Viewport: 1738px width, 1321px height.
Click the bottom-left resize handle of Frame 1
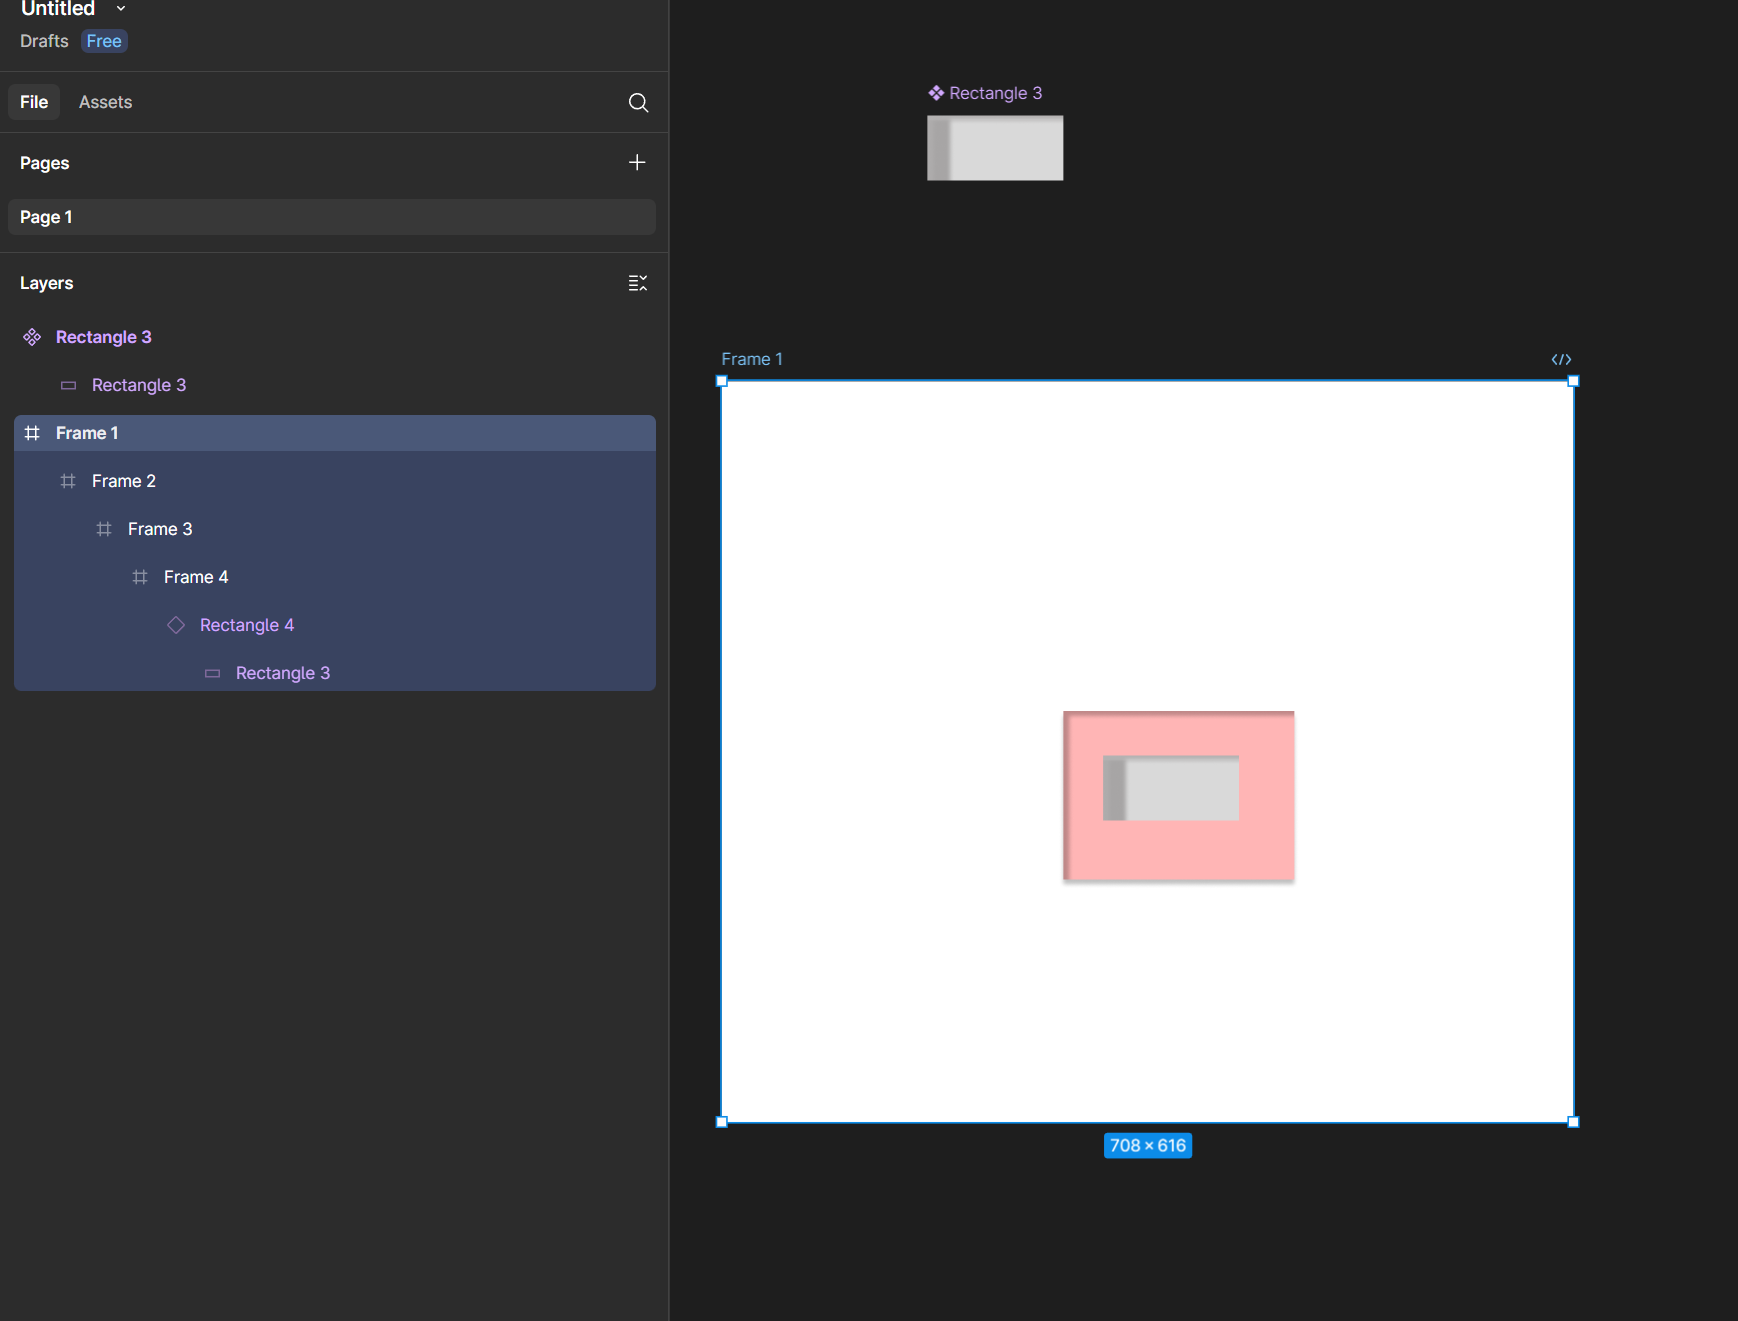pos(722,1122)
